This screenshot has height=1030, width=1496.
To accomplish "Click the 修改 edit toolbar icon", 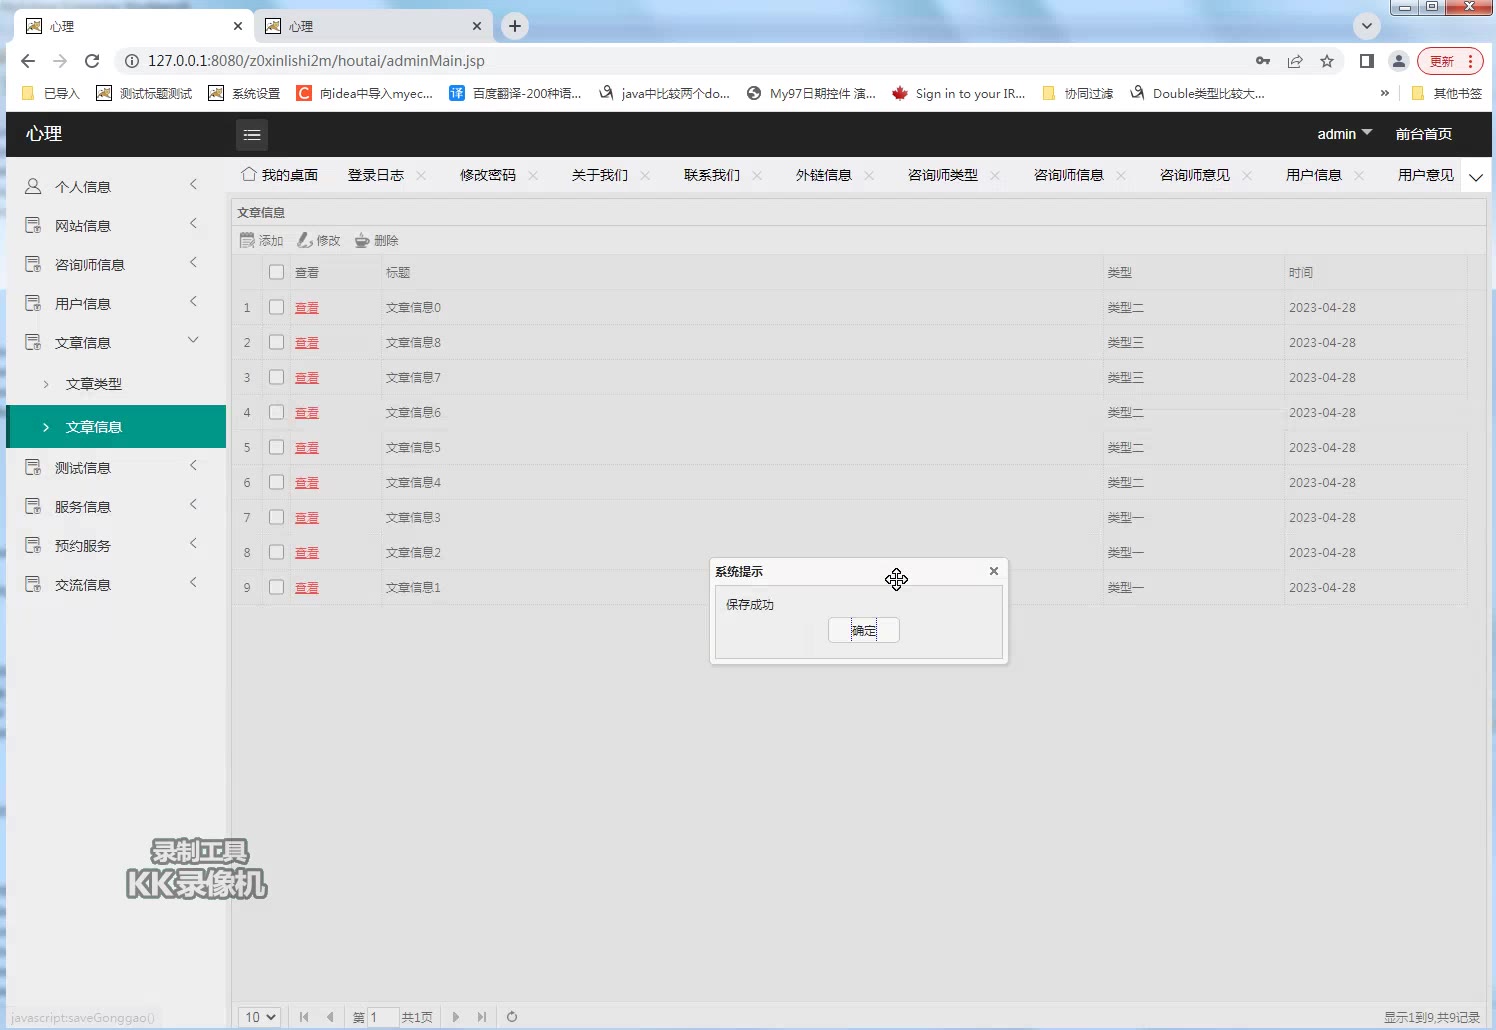I will pos(305,240).
